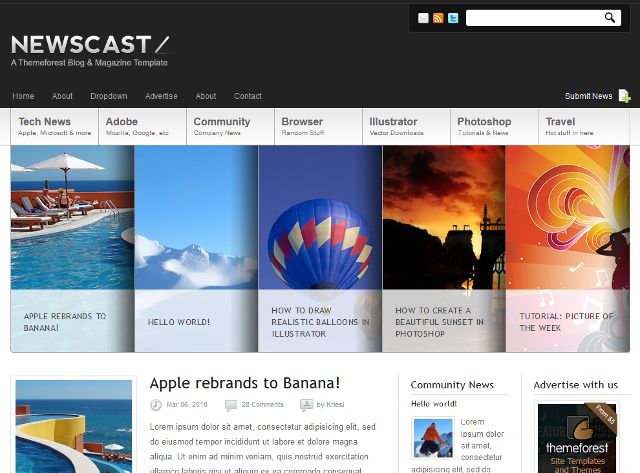Screen dimensions: 640x473
Task: Select the Community category tab
Action: [231, 127]
